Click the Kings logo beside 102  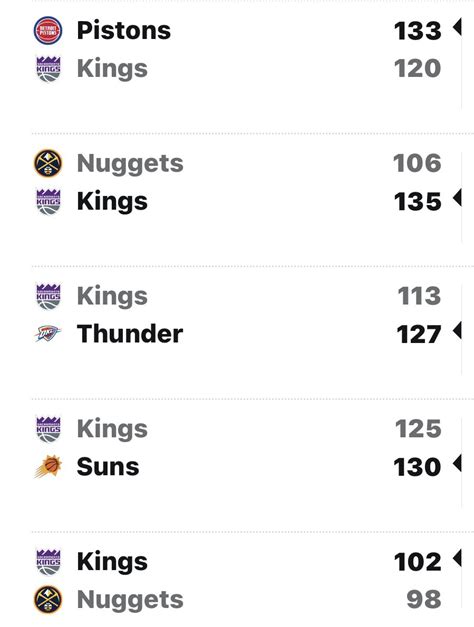[x=48, y=562]
